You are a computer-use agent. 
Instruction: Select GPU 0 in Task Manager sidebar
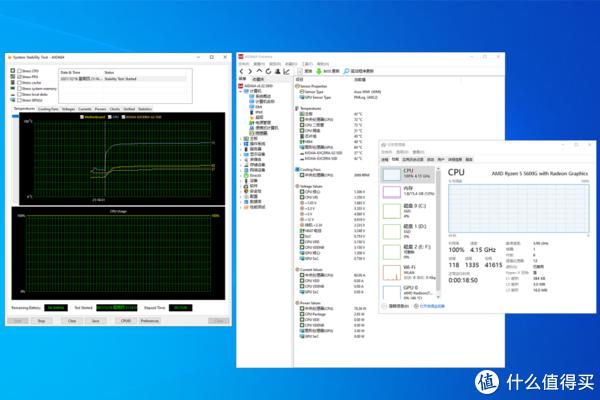[x=409, y=292]
